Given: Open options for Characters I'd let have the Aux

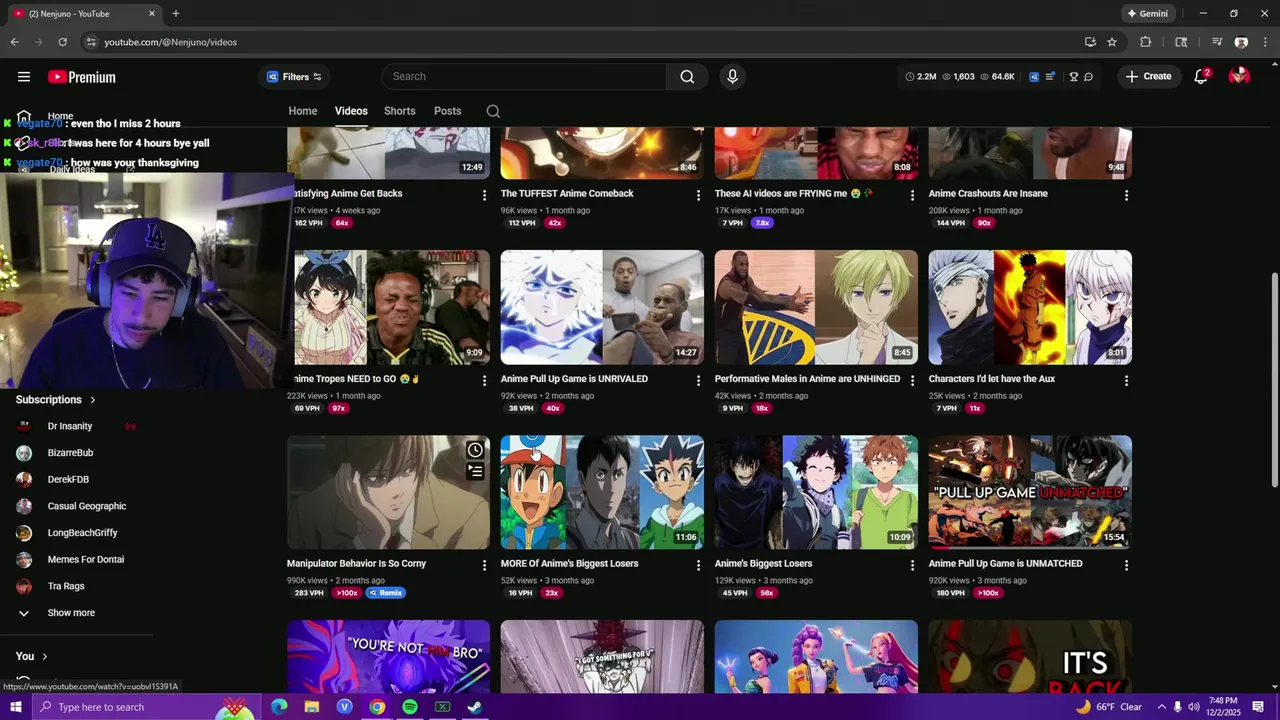Looking at the screenshot, I should (x=1126, y=380).
